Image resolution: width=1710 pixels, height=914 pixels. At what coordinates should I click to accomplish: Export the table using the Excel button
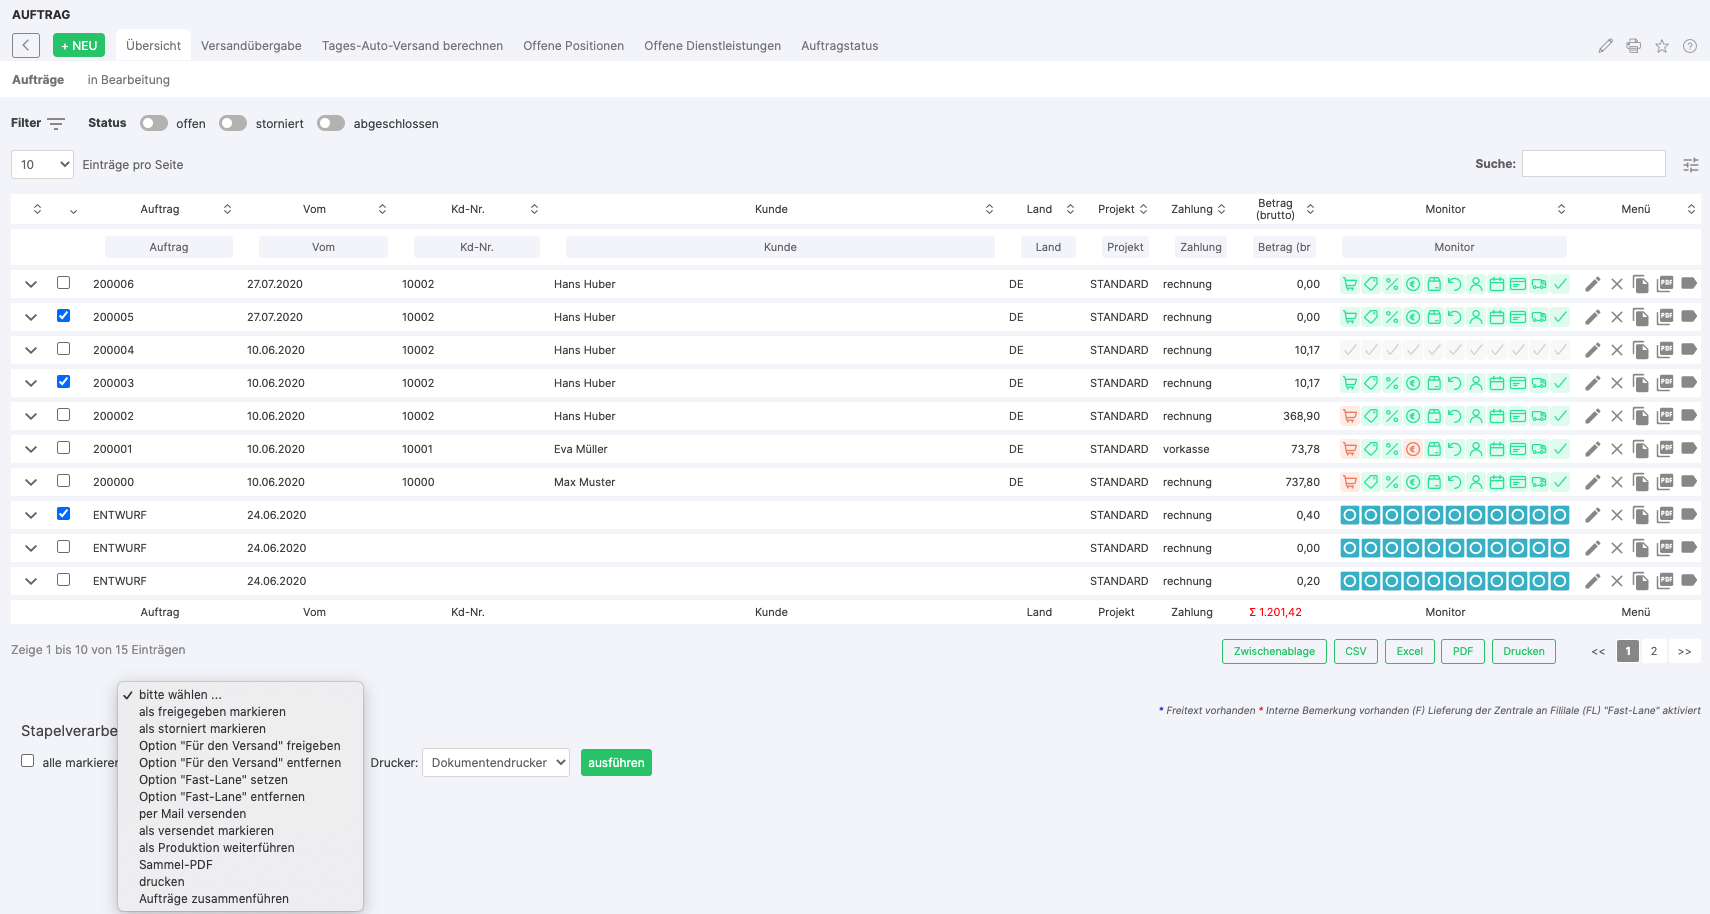coord(1409,652)
